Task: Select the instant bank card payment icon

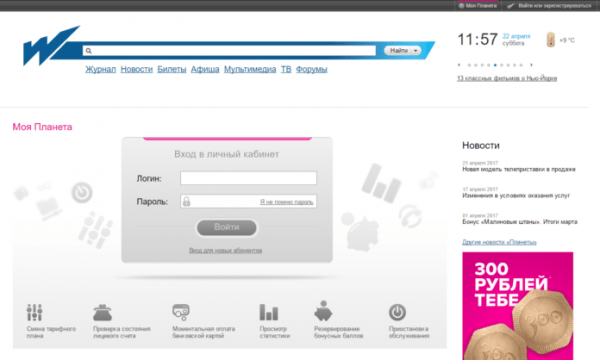Action: 181,312
